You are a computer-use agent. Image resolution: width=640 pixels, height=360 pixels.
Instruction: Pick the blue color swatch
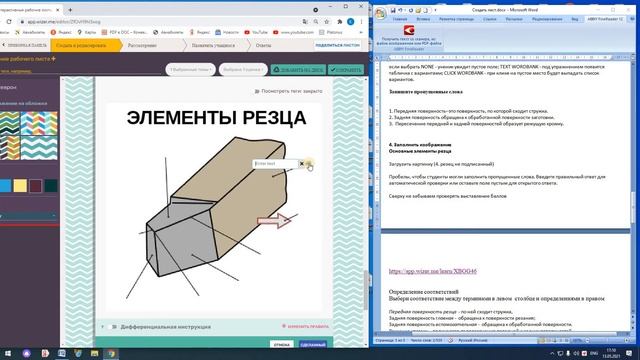click(5, 186)
